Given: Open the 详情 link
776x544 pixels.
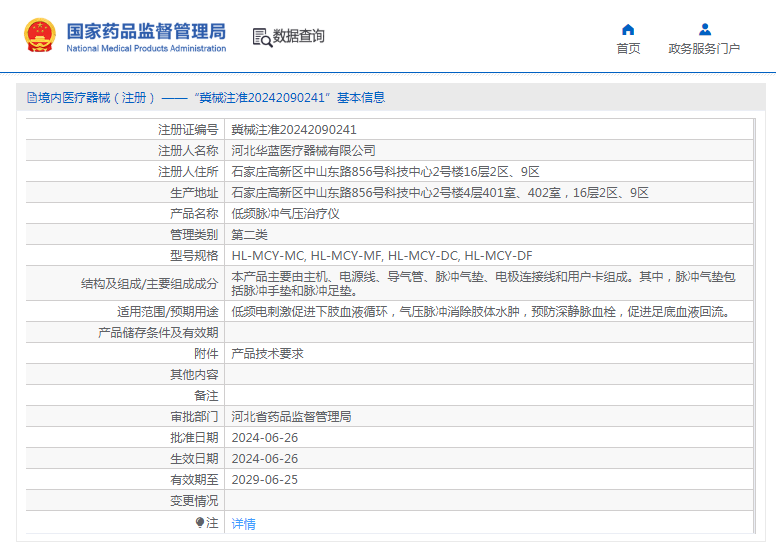Looking at the screenshot, I should pos(243,524).
